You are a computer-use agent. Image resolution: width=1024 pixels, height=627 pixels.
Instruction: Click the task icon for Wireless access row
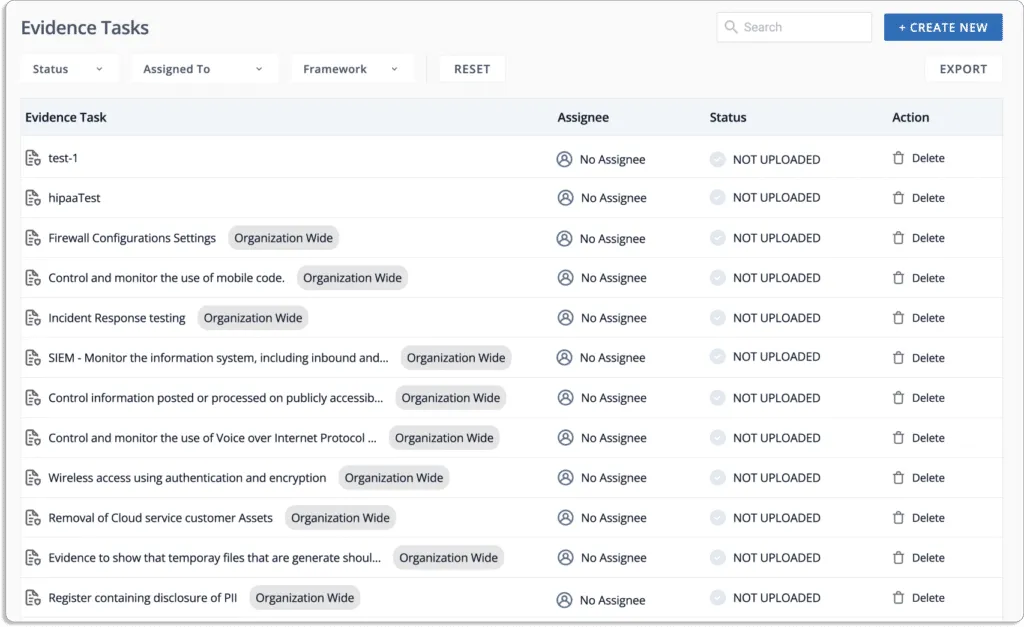tap(33, 478)
